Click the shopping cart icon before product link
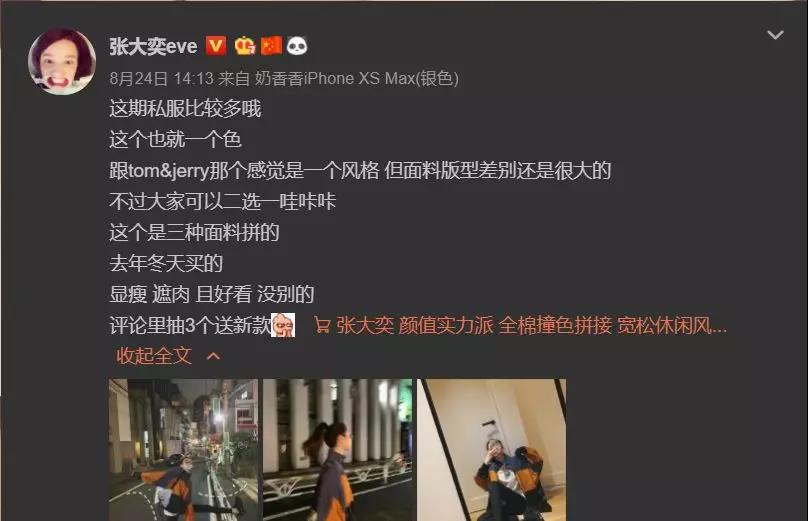 point(322,325)
